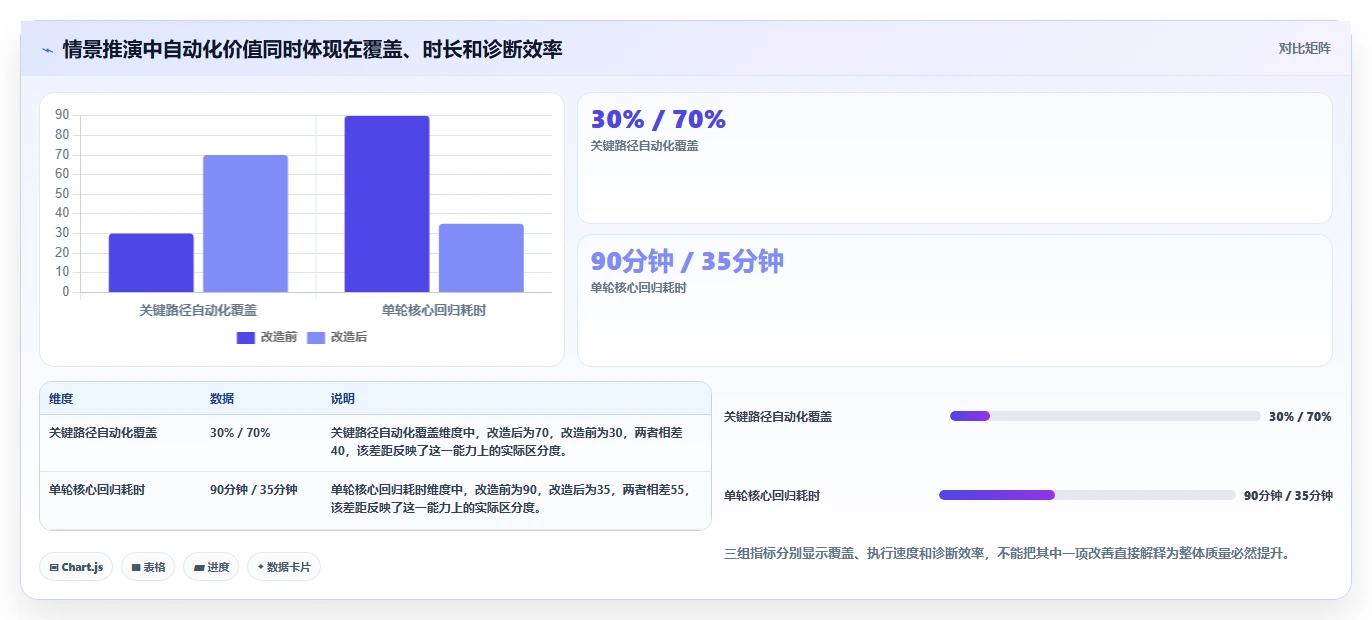Click the 数据 column header
The height and width of the screenshot is (620, 1372).
261,398
